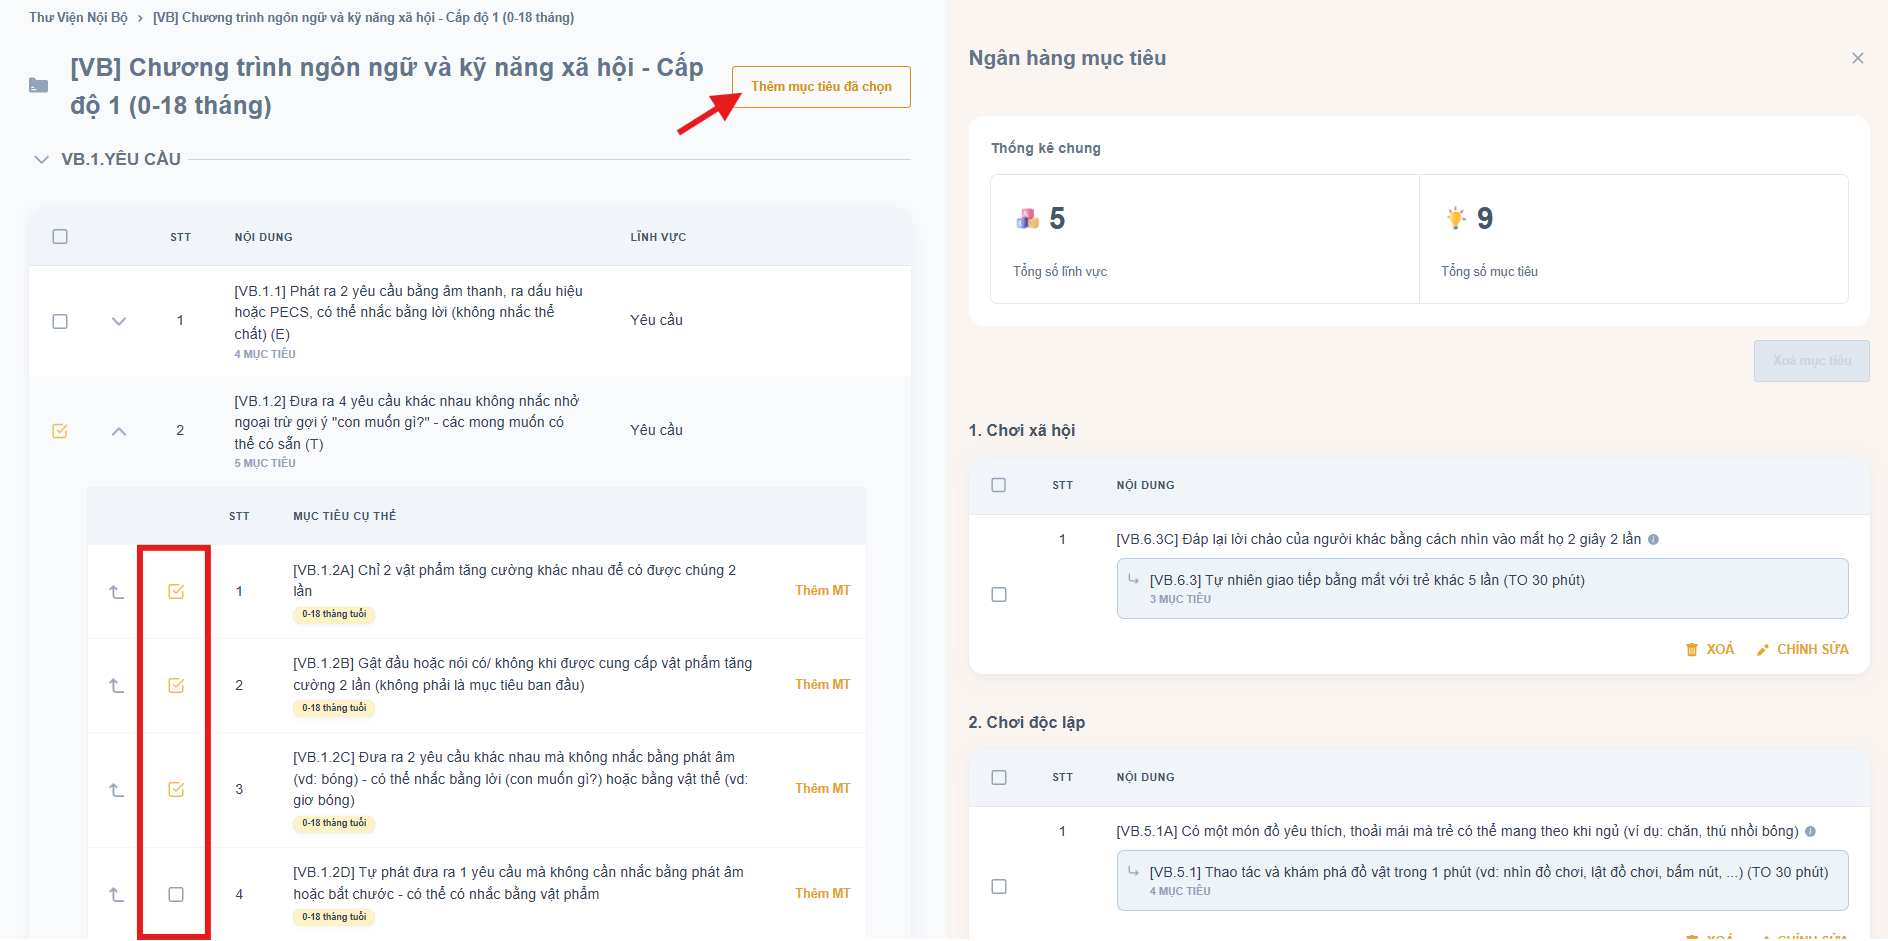Expand the VB.1.1 row chevron
This screenshot has height=941, width=1888.
(119, 321)
